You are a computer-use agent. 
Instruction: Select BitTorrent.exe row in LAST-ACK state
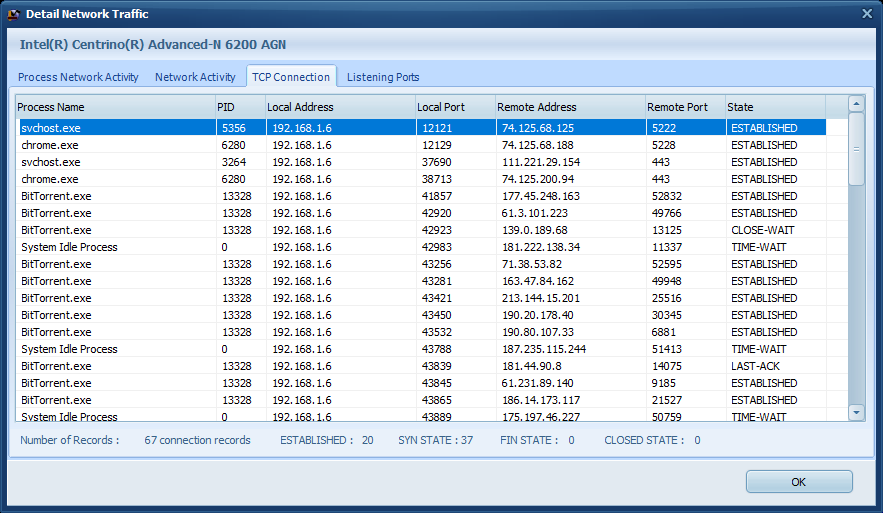(422, 366)
